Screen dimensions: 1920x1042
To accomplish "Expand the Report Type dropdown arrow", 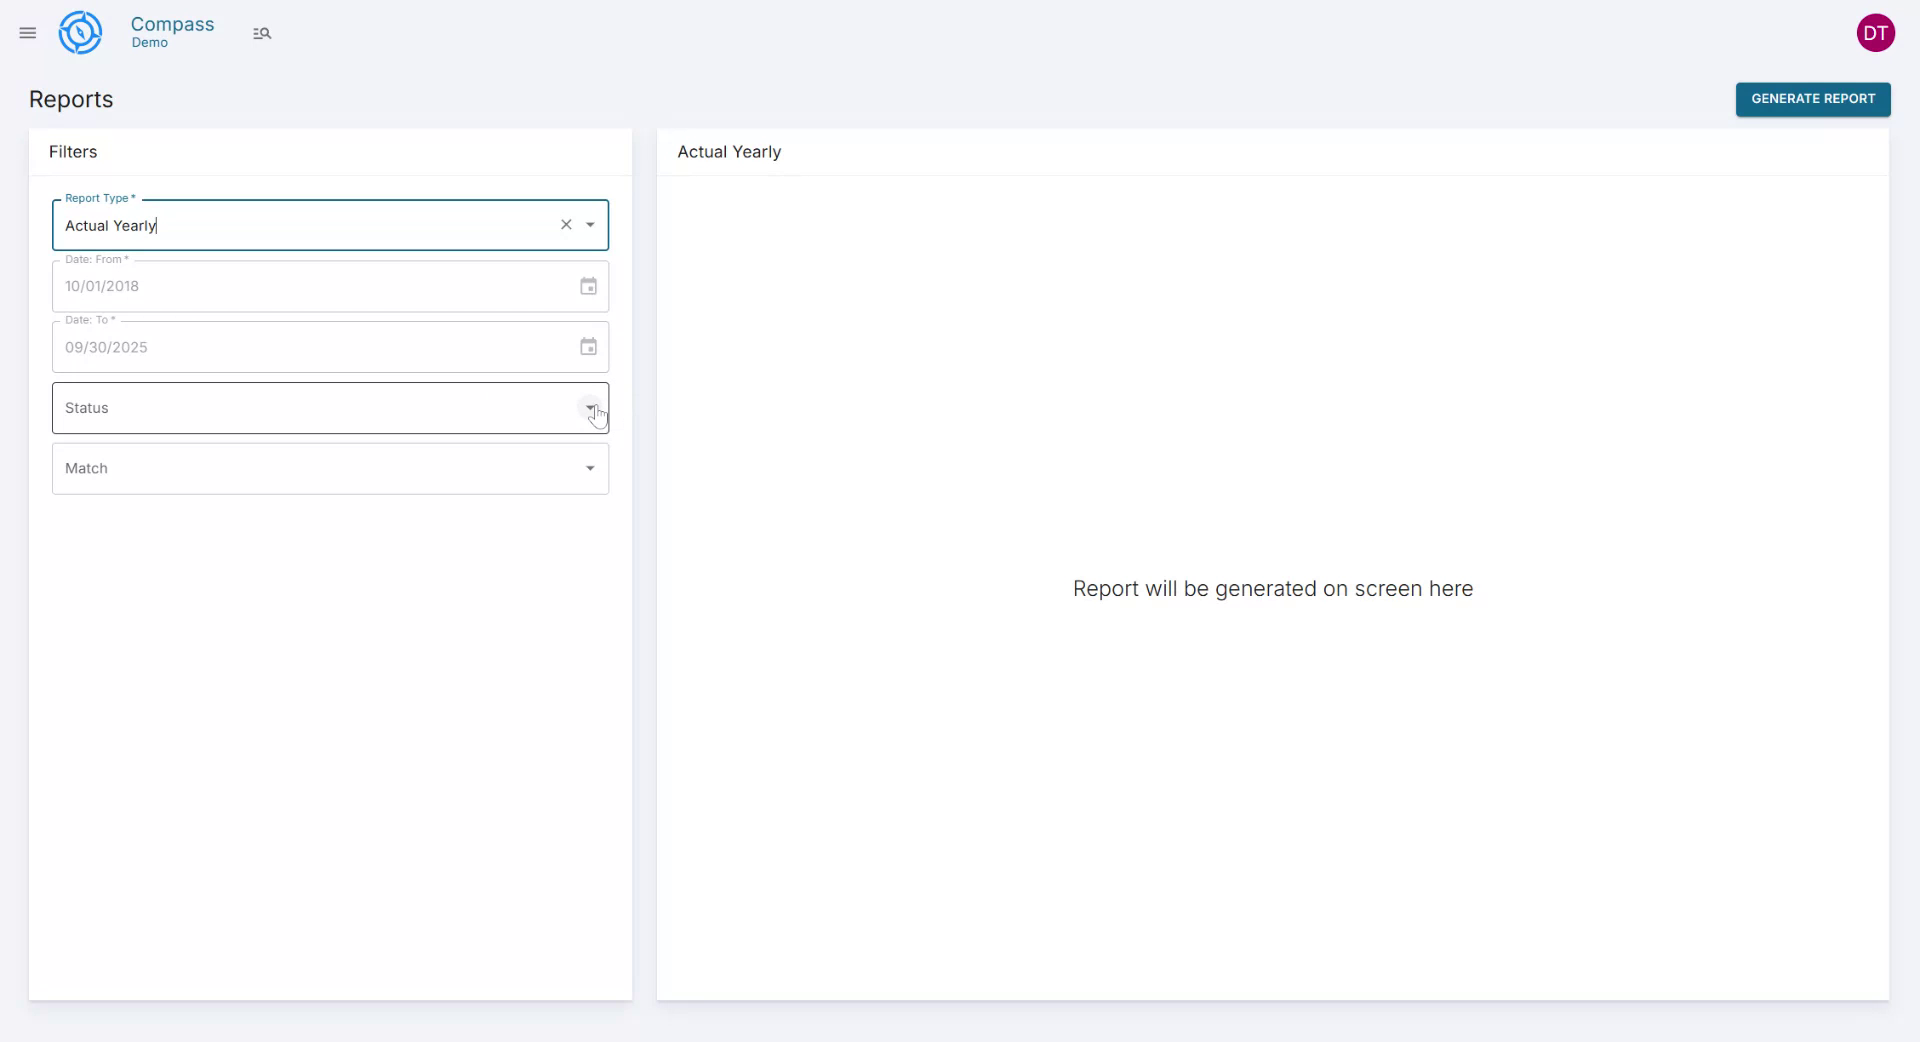I will 591,225.
